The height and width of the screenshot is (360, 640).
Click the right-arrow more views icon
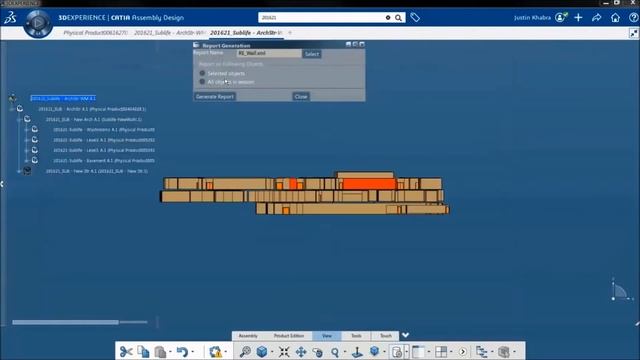pyautogui.click(x=463, y=351)
